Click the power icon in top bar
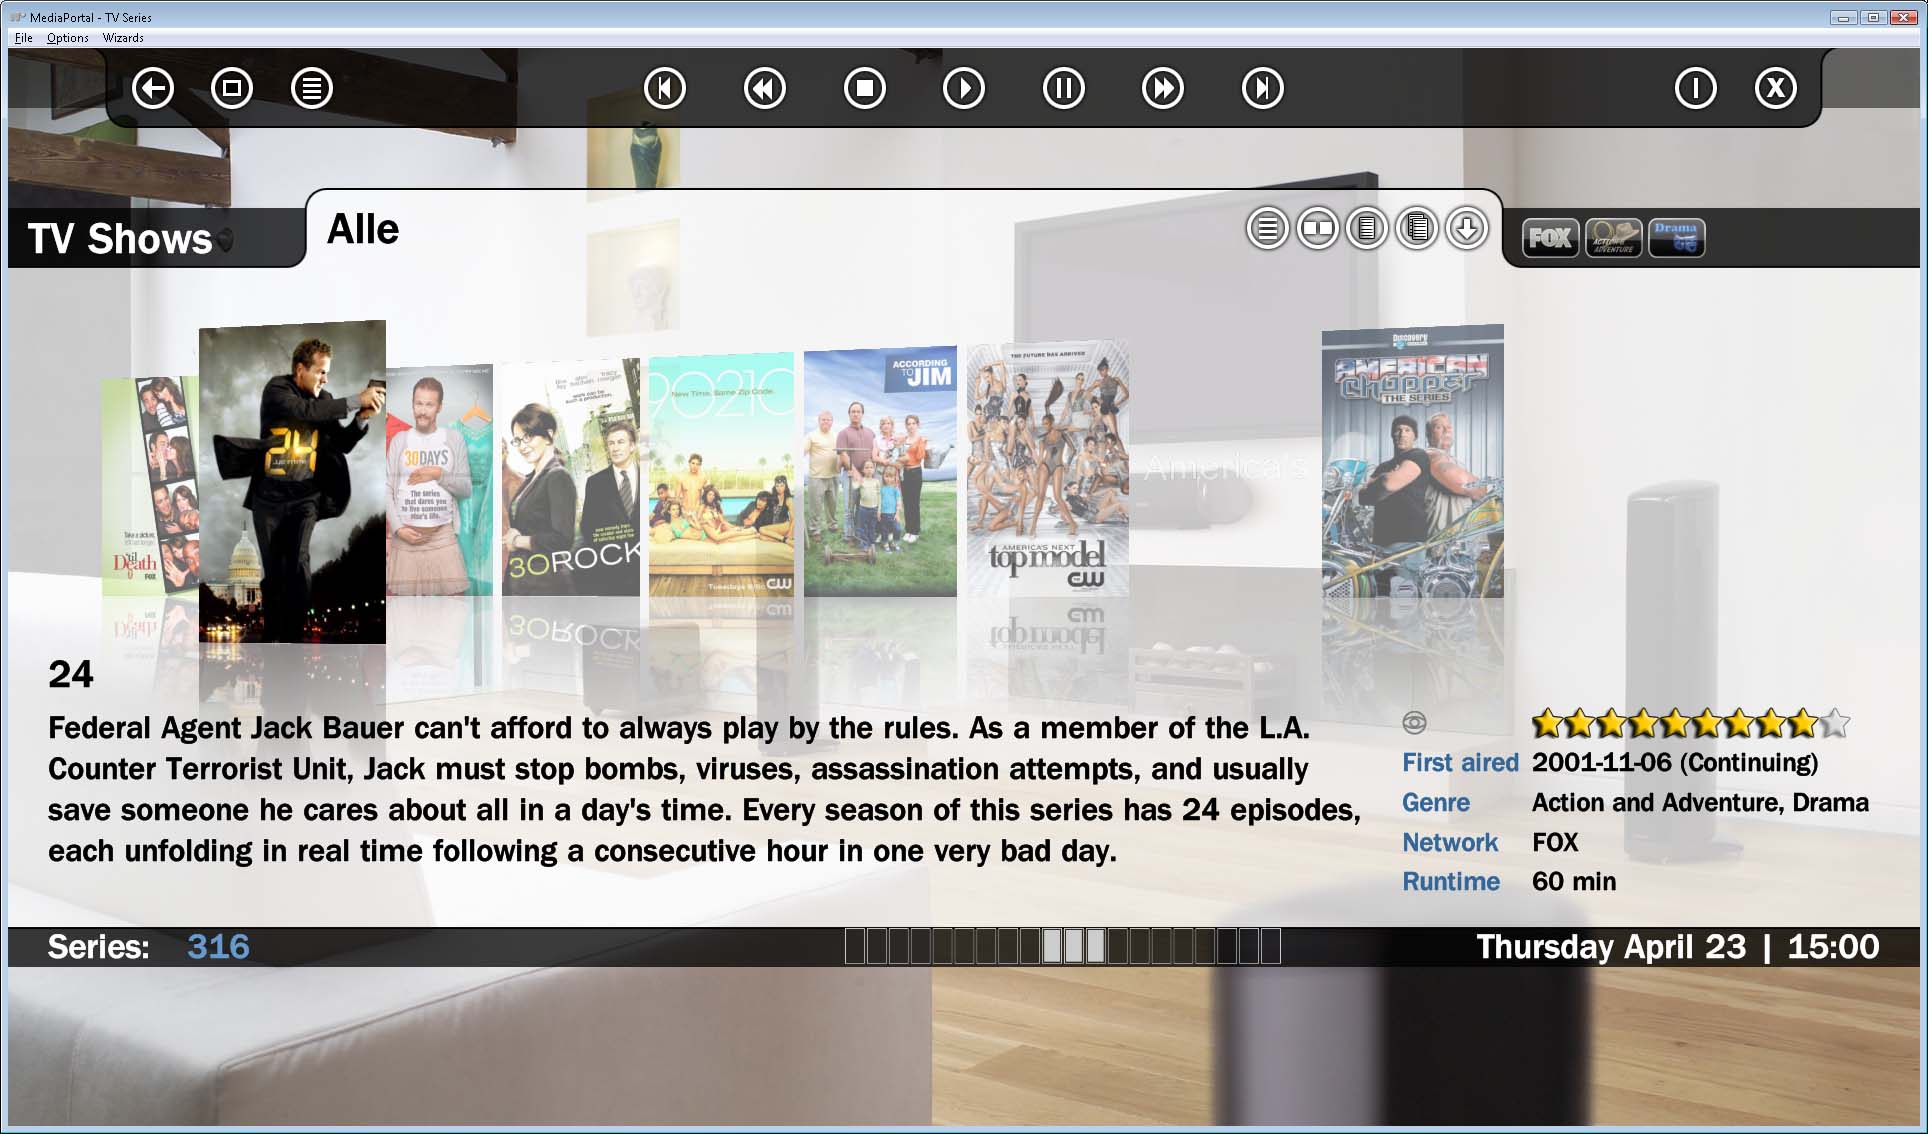The width and height of the screenshot is (1928, 1134). [1695, 88]
